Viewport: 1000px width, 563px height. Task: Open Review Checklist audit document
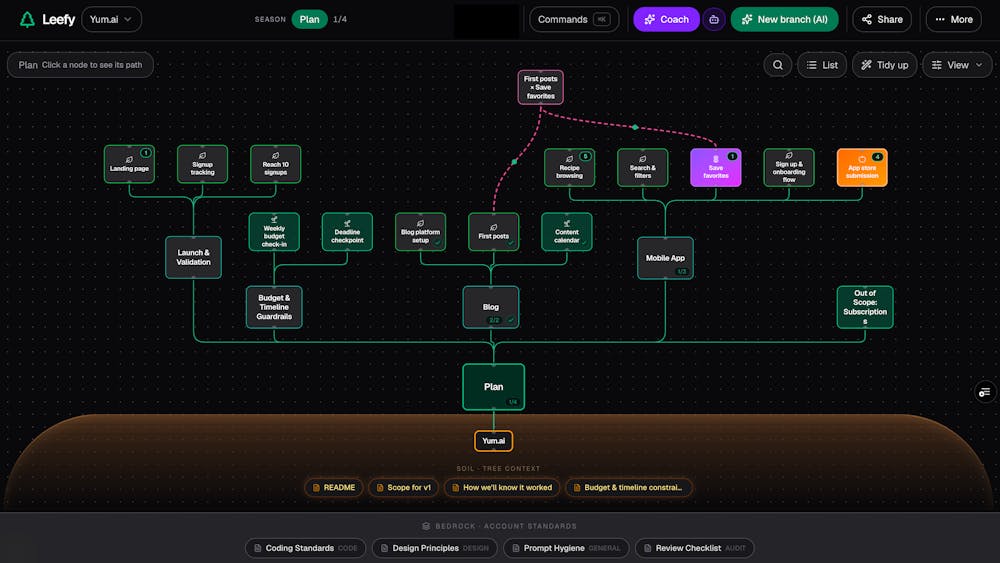tap(695, 548)
